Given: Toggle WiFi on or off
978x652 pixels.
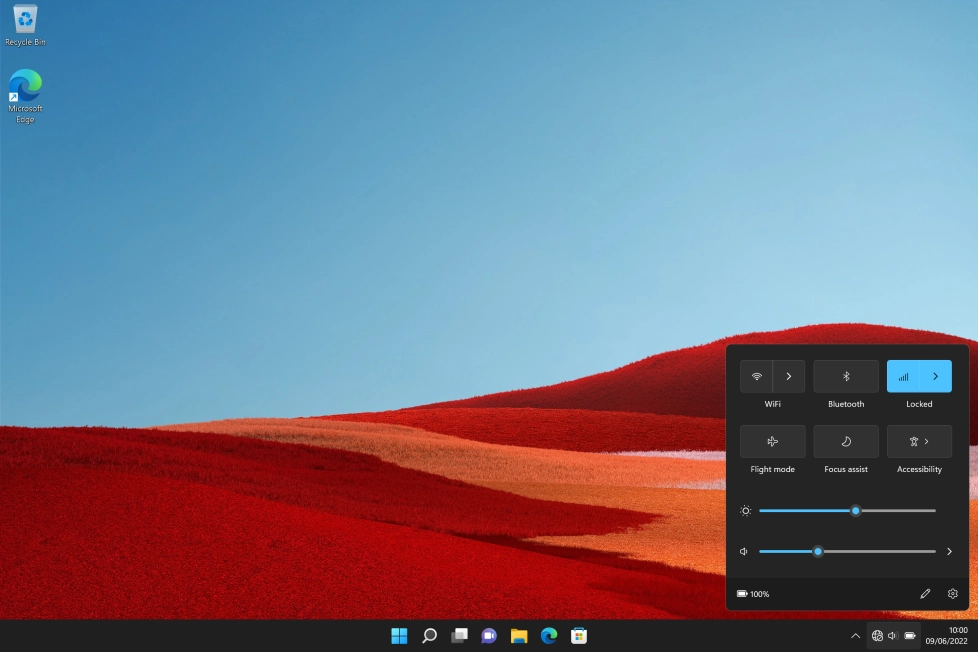Looking at the screenshot, I should pyautogui.click(x=757, y=377).
